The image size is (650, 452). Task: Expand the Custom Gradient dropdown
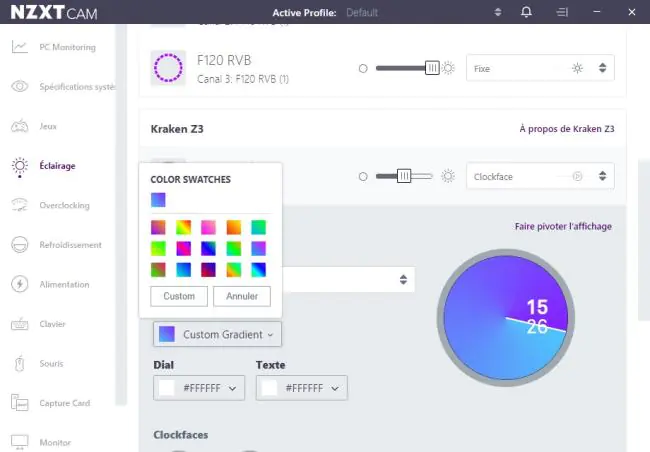point(217,334)
